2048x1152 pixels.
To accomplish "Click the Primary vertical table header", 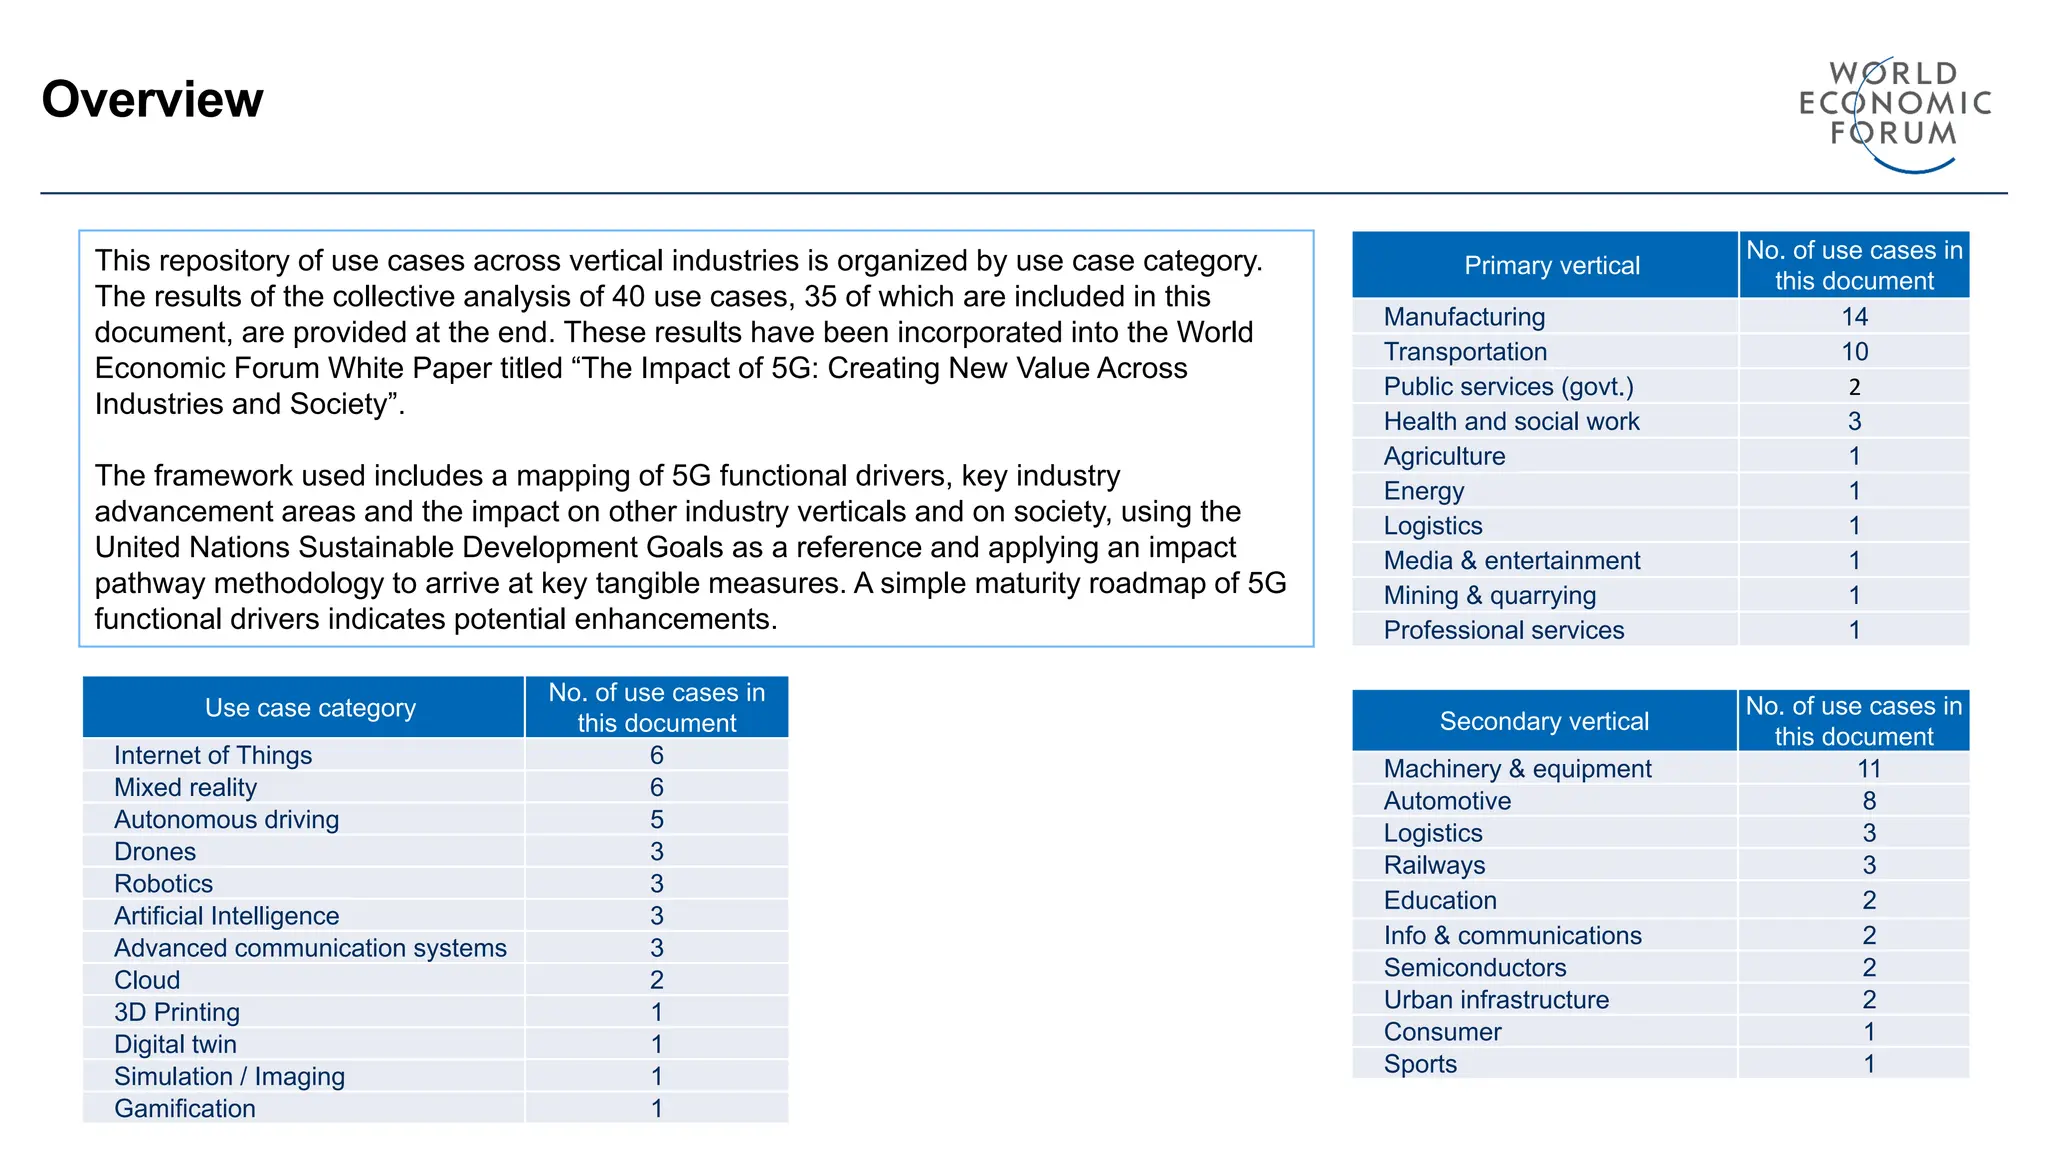I will tap(1551, 265).
